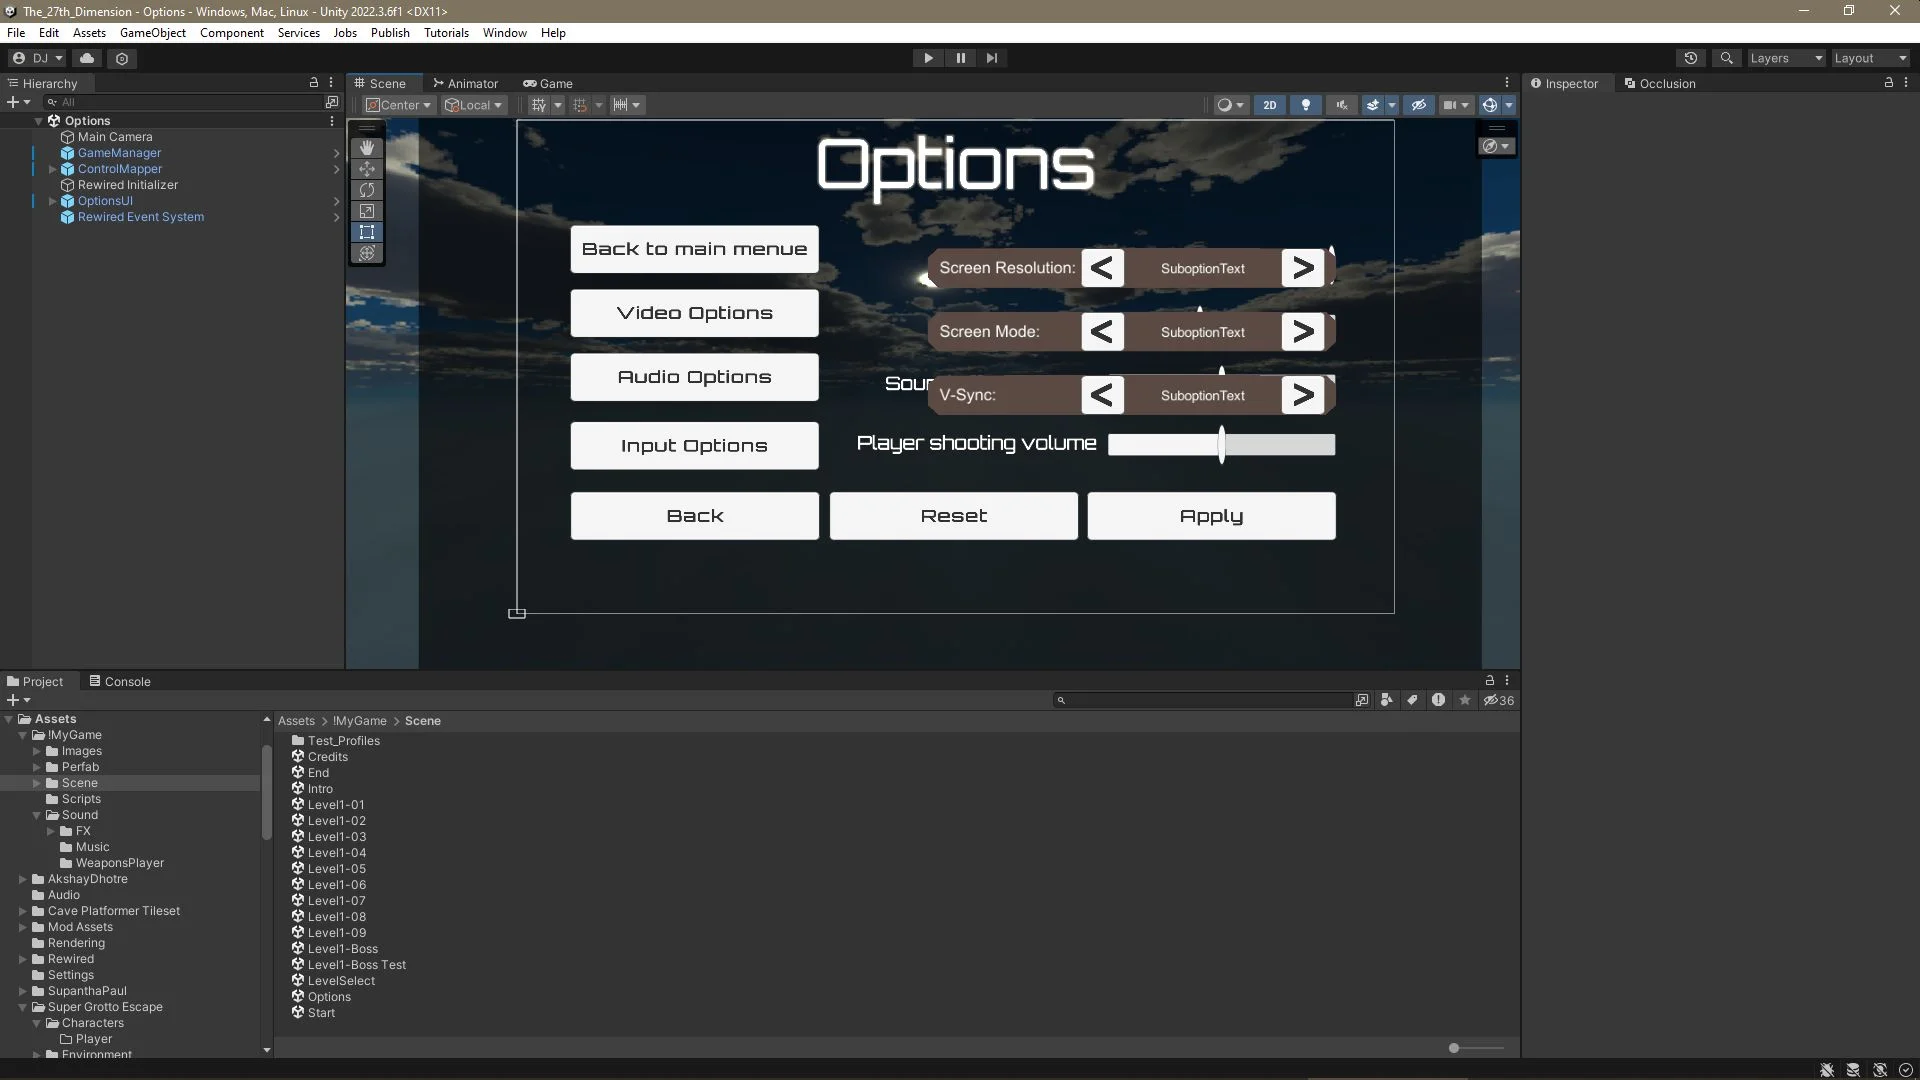Select the Move tool in scene toolbar

pos(367,169)
